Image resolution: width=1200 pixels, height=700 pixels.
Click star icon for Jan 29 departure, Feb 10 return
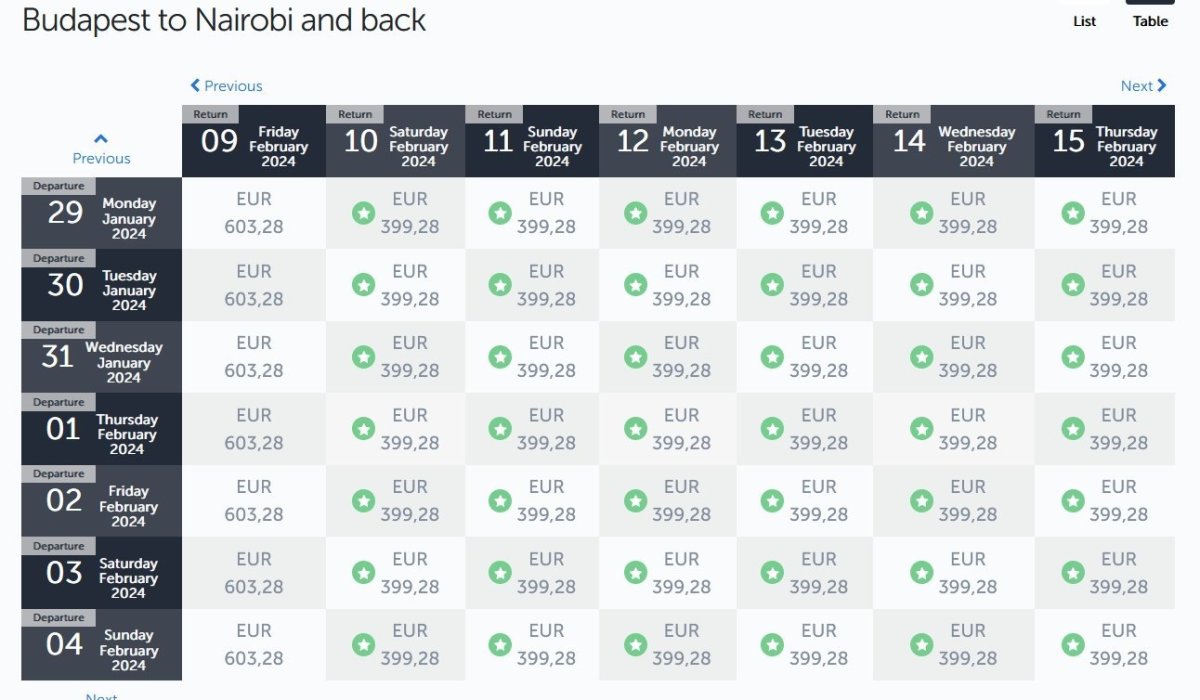coord(363,213)
